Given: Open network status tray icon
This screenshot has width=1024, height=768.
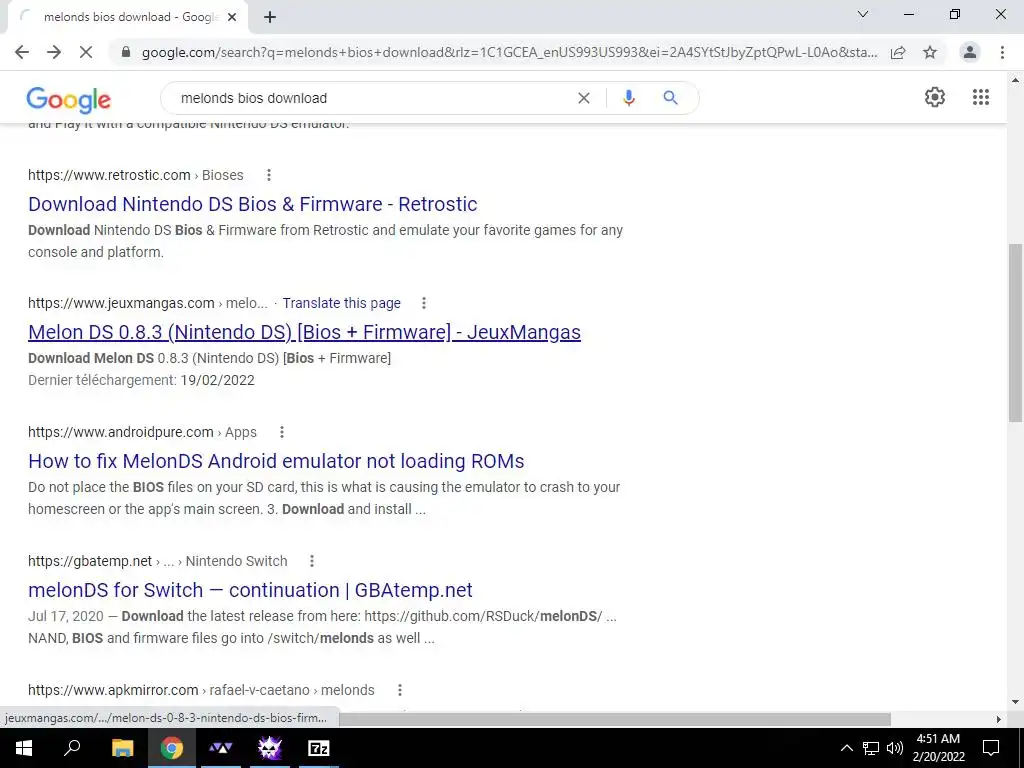Looking at the screenshot, I should coord(871,748).
